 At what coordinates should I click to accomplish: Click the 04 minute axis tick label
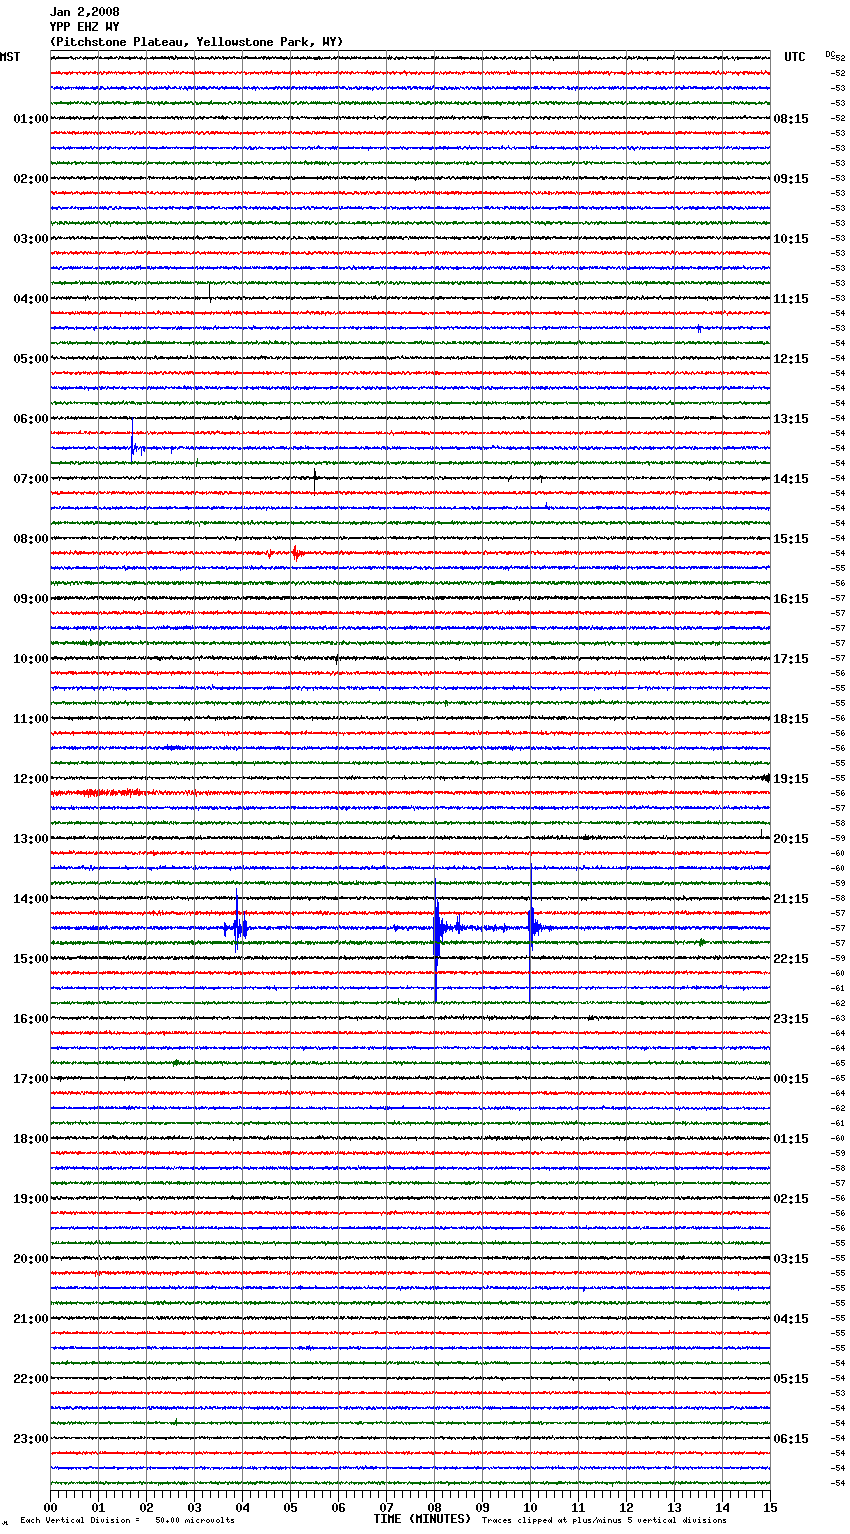pyautogui.click(x=242, y=1507)
